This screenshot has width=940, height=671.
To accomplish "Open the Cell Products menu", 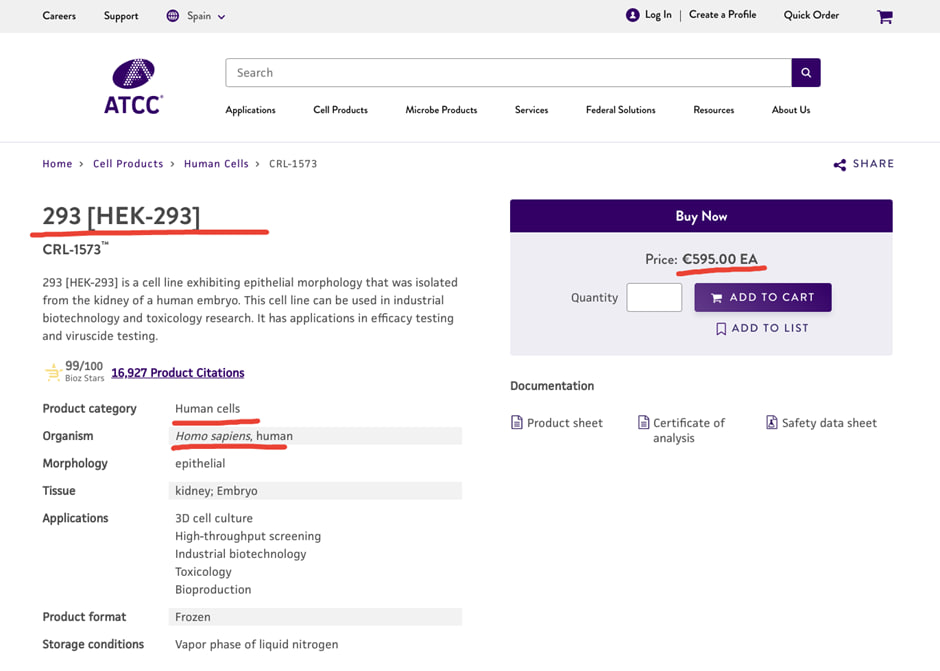I will click(340, 110).
